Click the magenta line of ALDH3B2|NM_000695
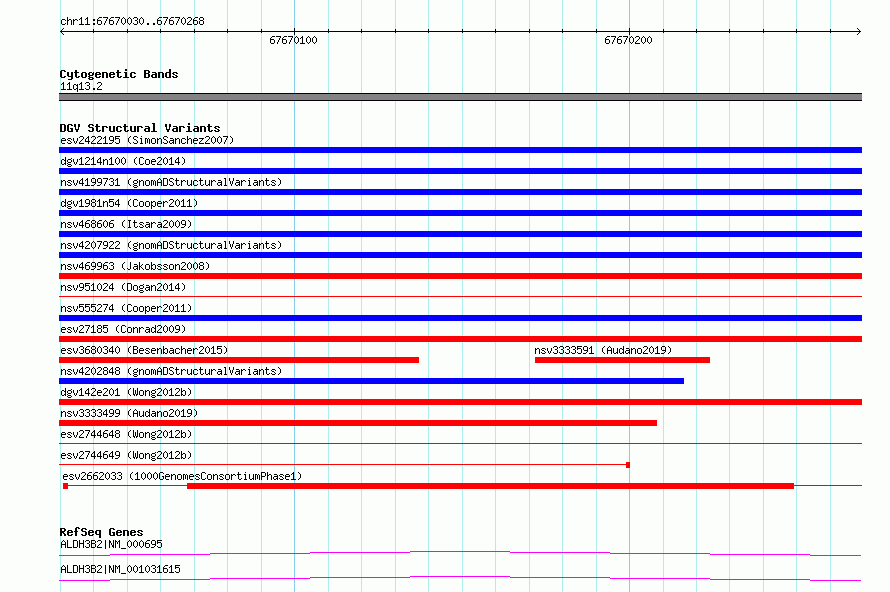 coord(460,553)
